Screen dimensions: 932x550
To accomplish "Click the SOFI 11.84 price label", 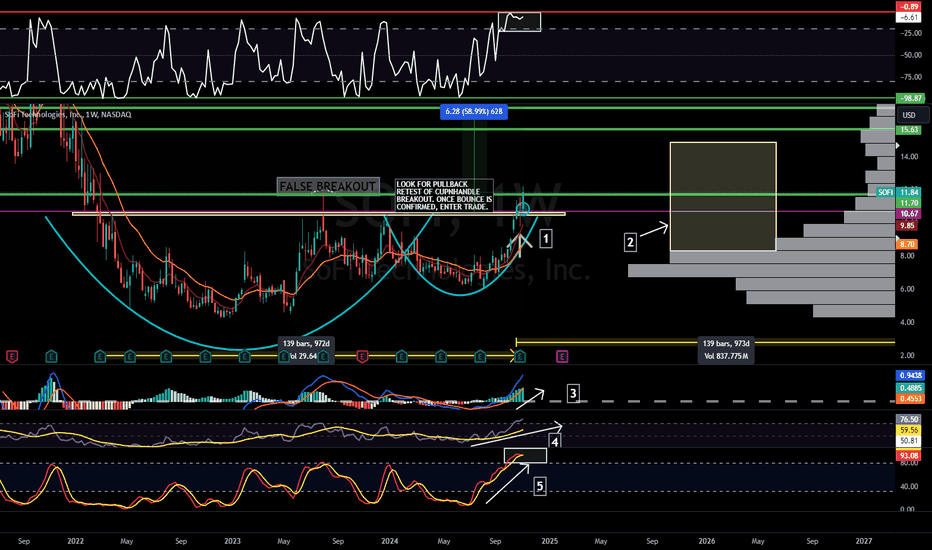I will (899, 192).
